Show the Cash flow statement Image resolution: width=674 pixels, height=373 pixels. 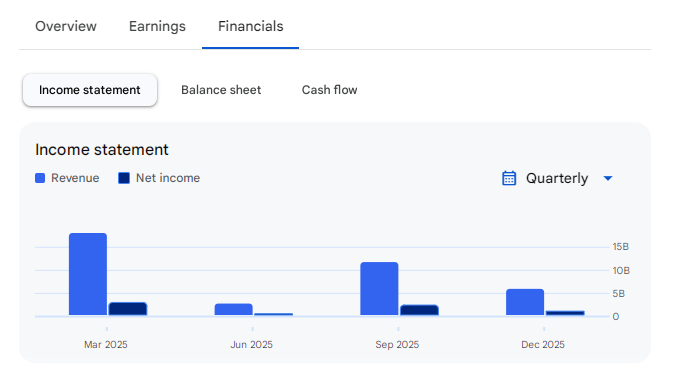tap(329, 90)
